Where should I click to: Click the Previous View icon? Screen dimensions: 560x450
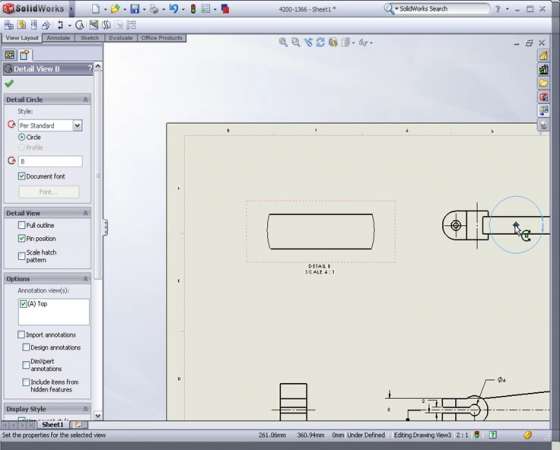click(308, 42)
